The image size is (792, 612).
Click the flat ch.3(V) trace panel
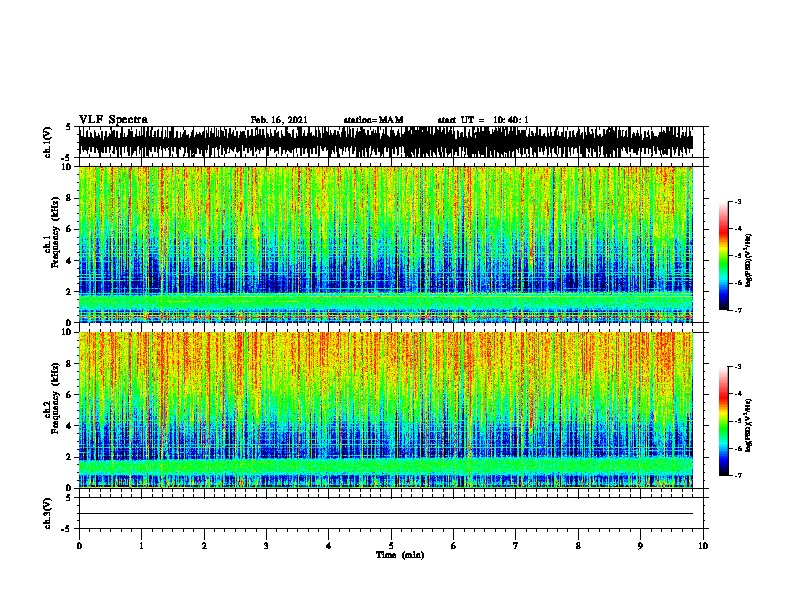point(393,513)
